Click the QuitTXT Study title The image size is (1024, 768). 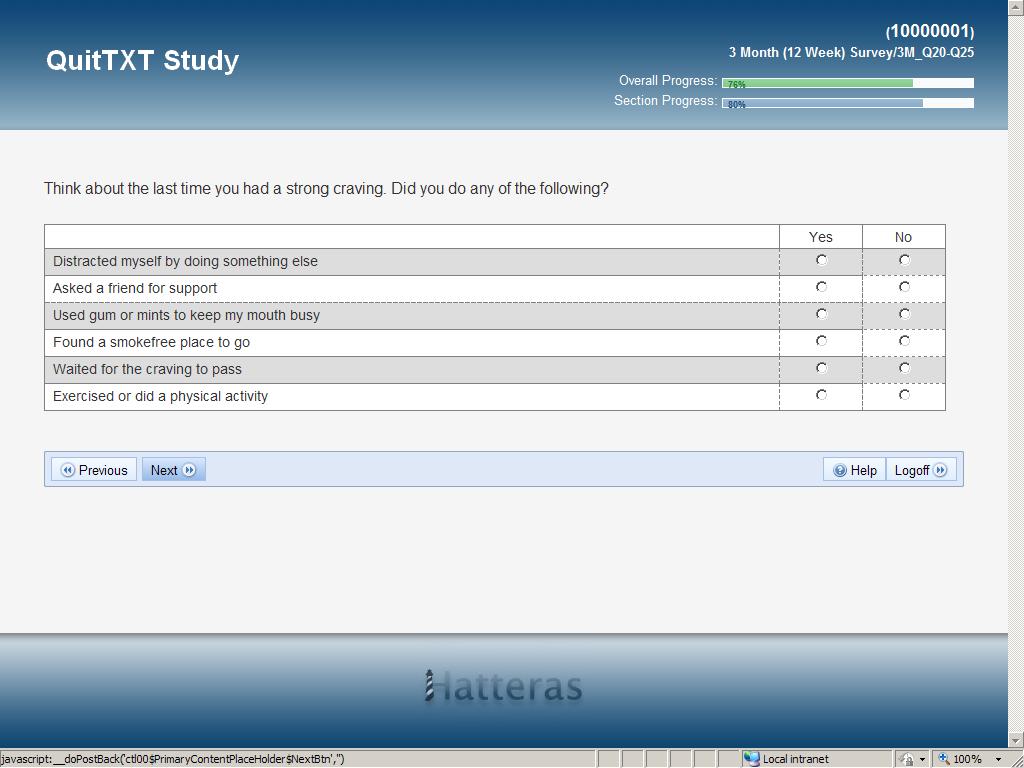142,60
